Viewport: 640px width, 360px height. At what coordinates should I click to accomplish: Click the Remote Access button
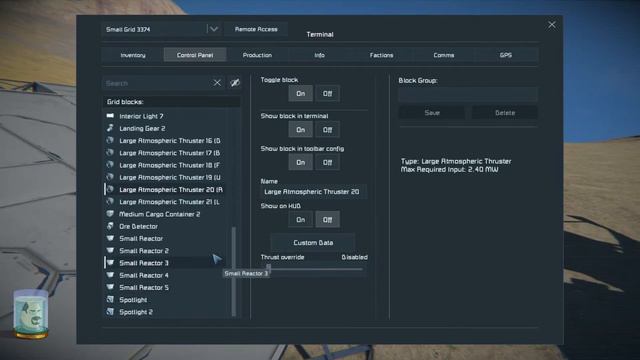click(x=256, y=29)
